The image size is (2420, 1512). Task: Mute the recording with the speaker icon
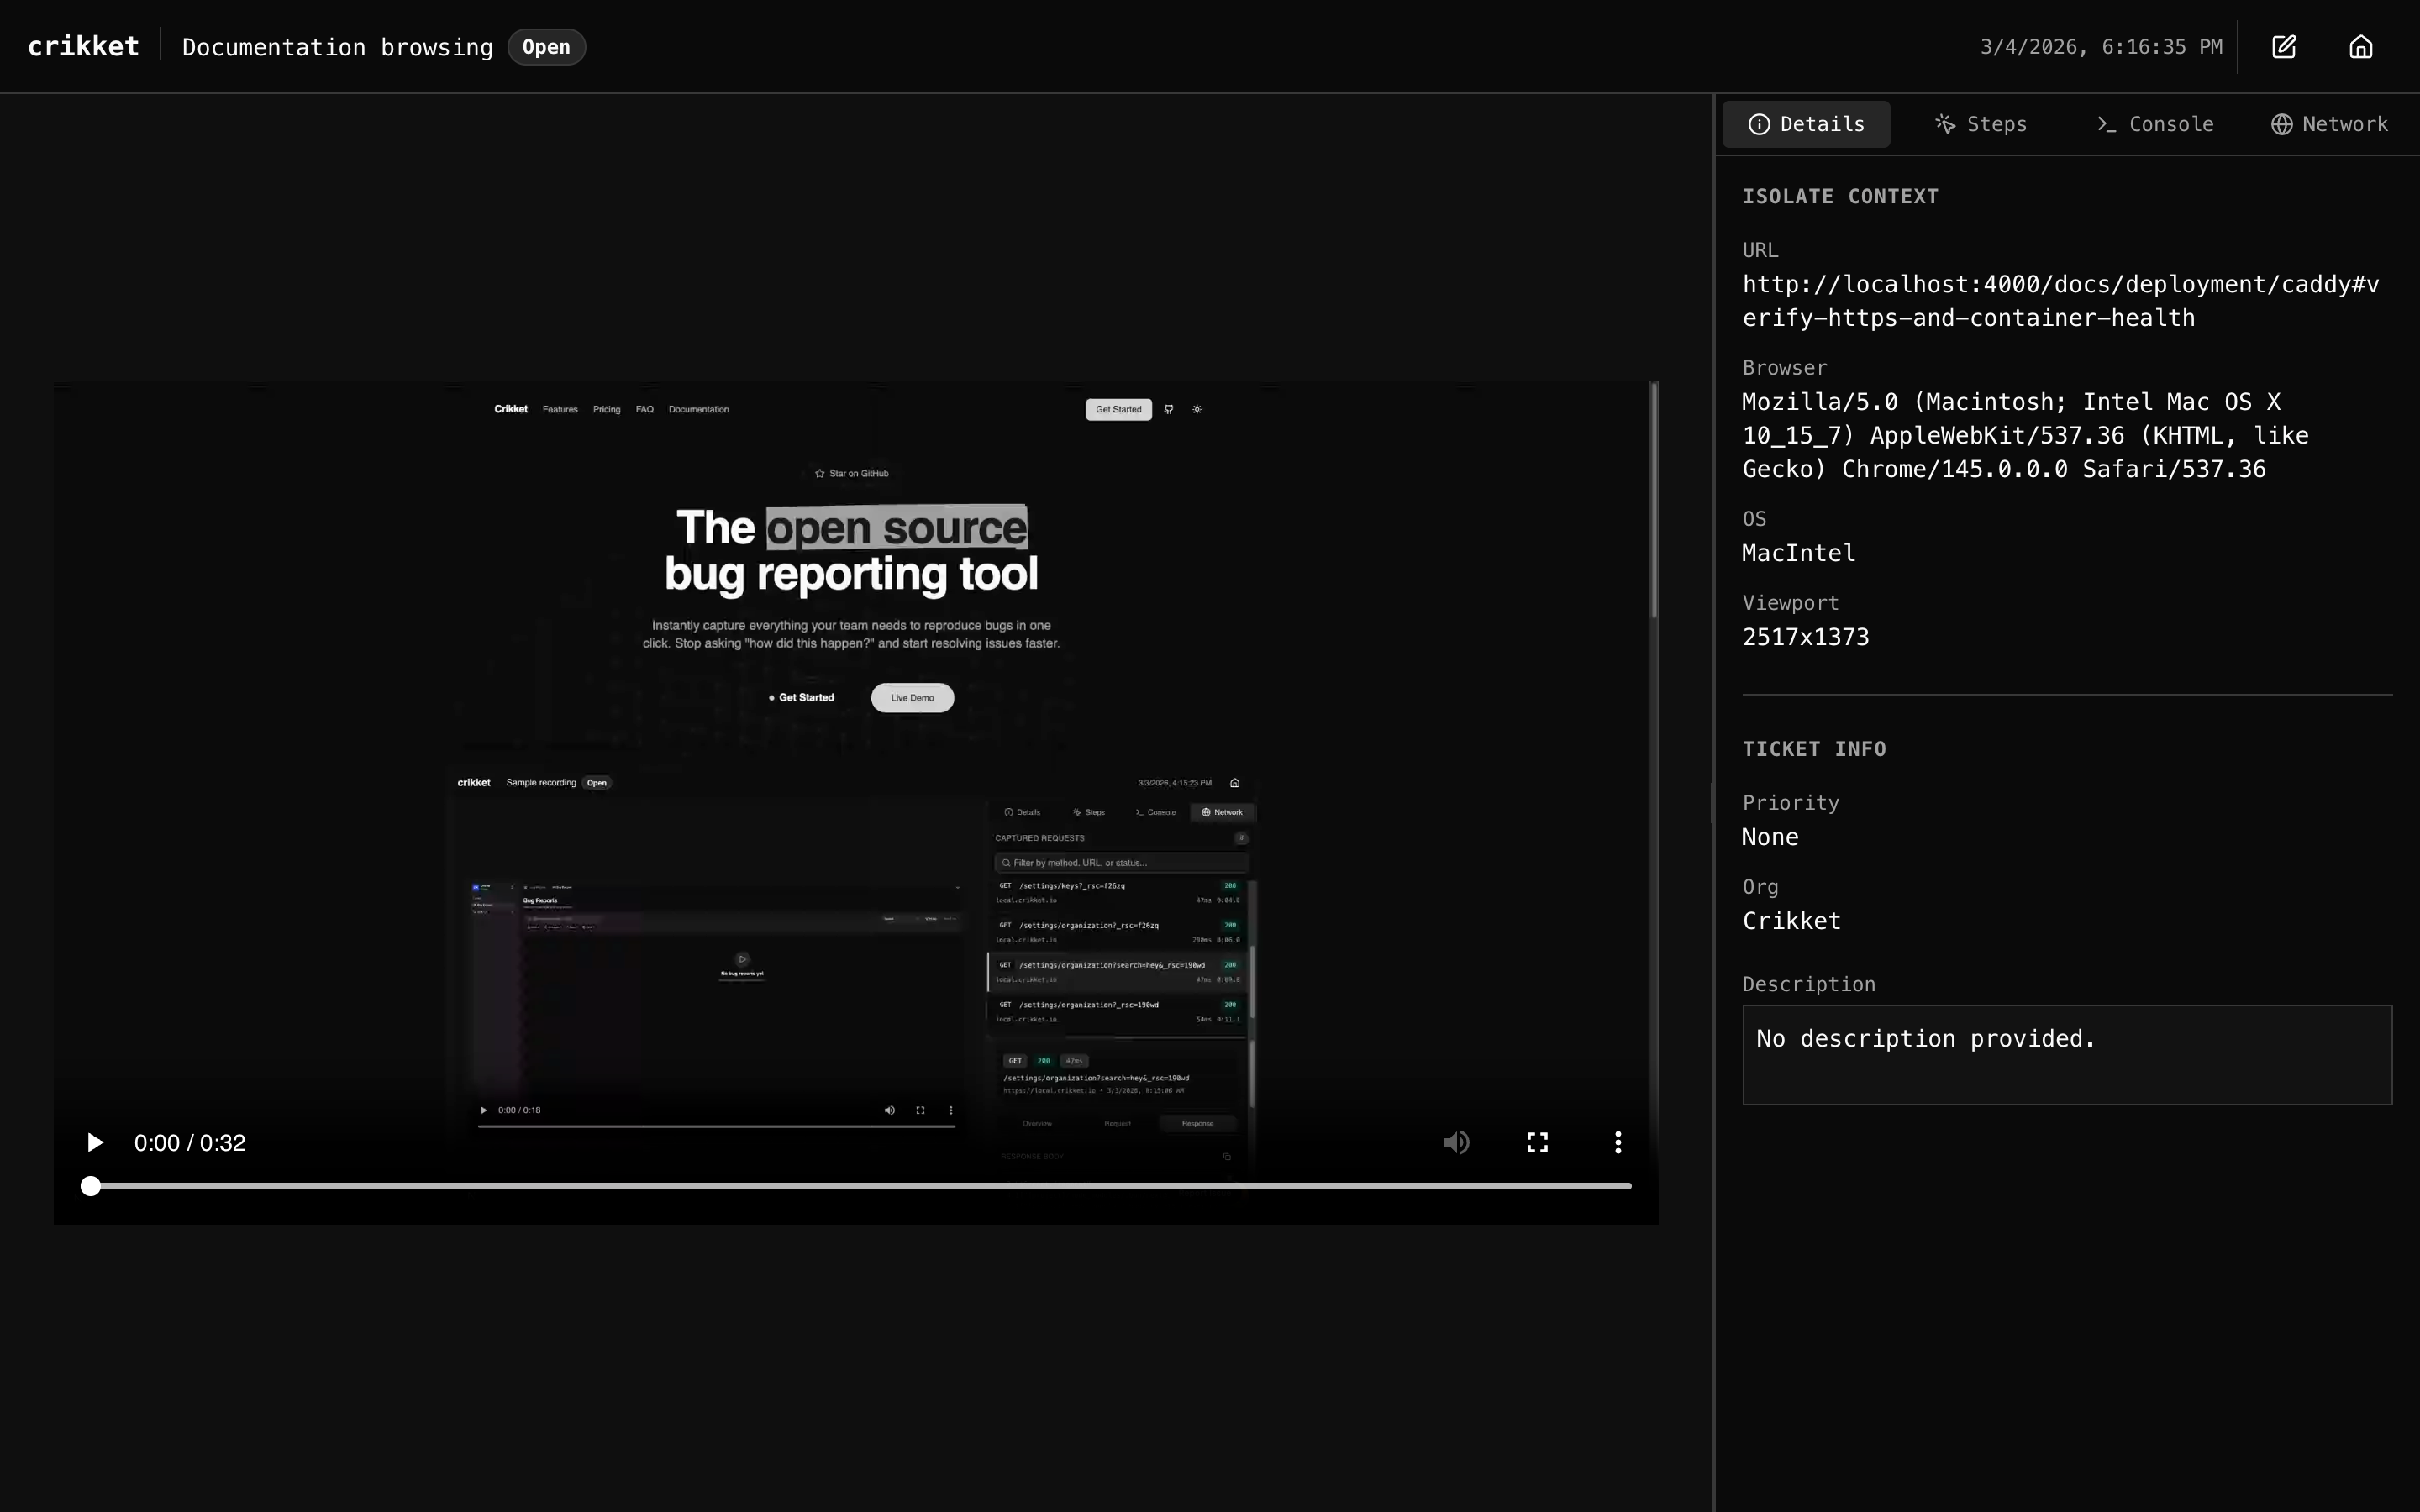[1456, 1141]
